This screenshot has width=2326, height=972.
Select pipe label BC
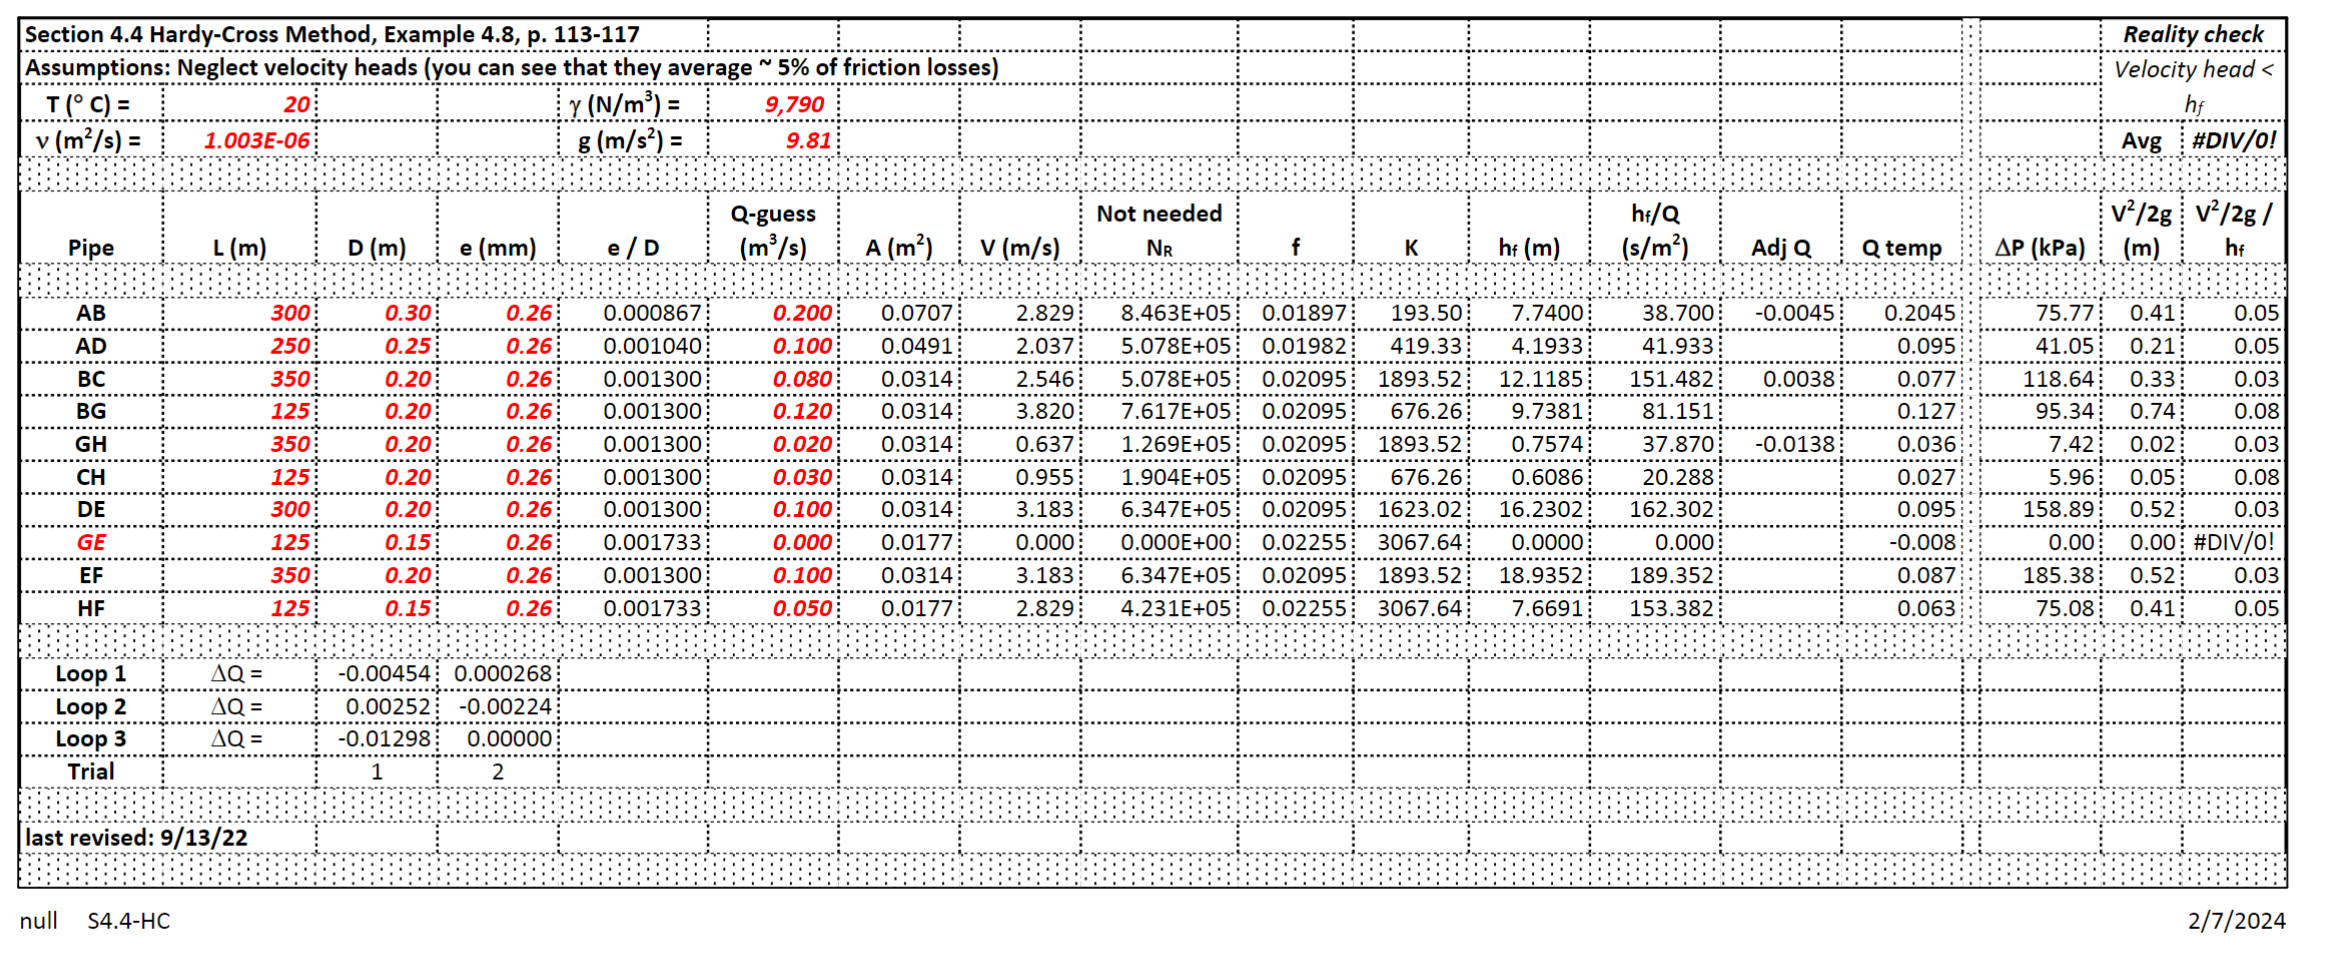(91, 379)
